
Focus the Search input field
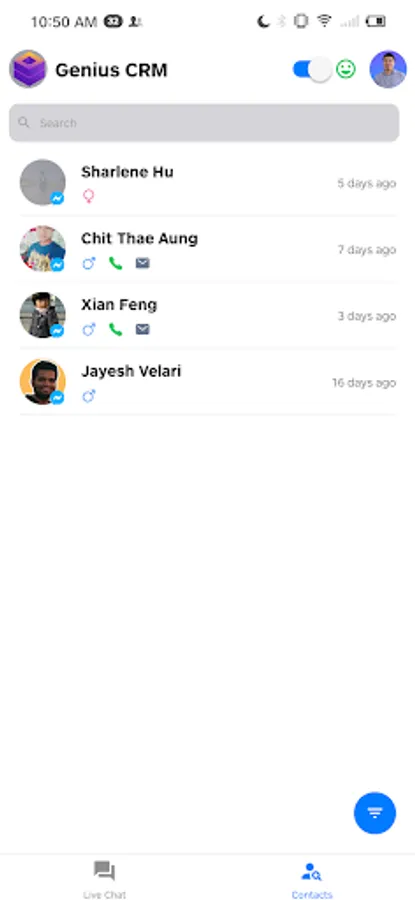point(204,123)
